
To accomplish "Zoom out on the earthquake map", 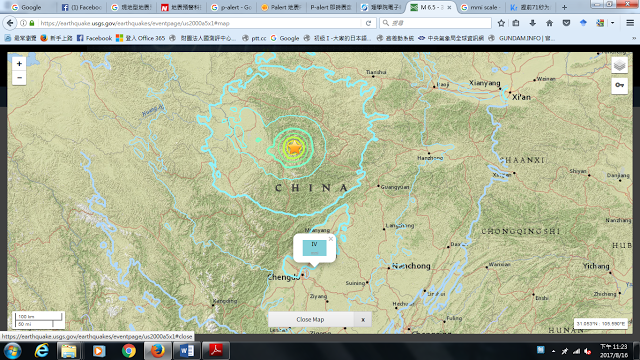I will (x=19, y=78).
